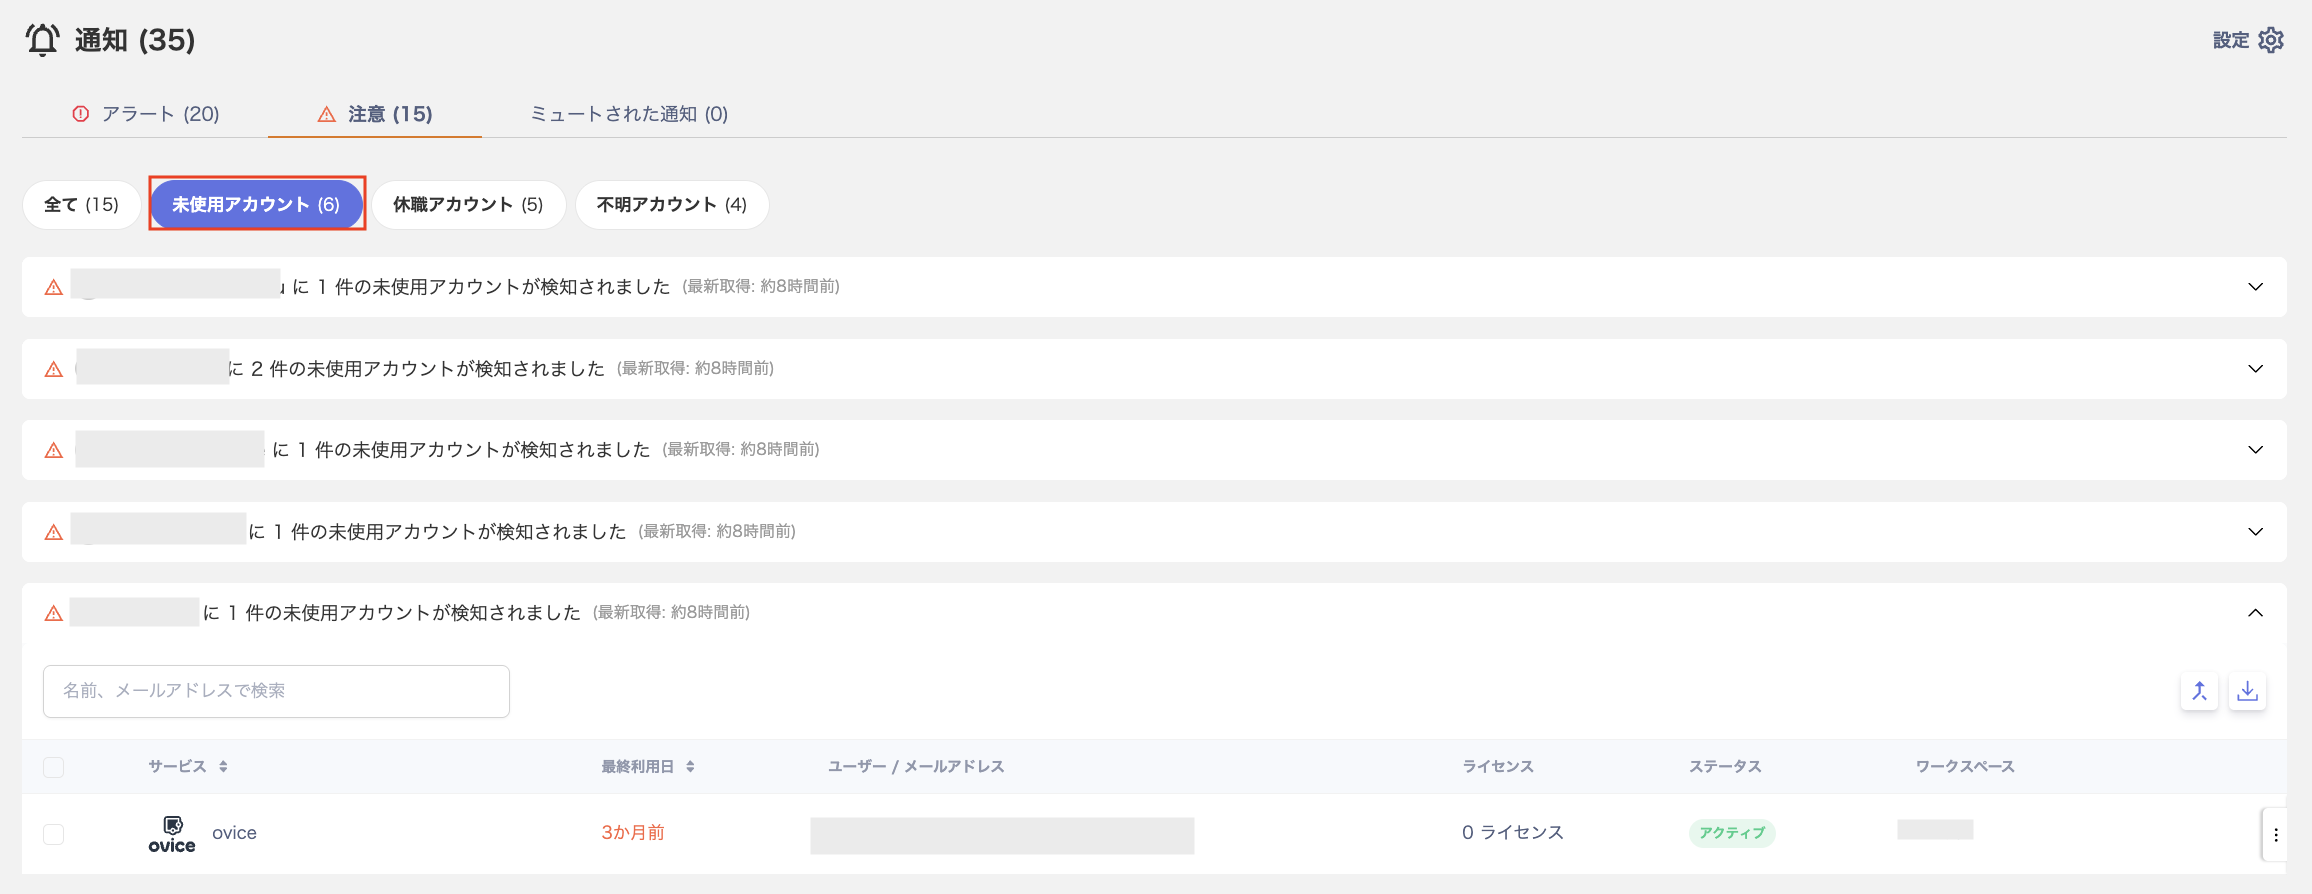2312x894 pixels.
Task: Expand the 2 件の未使用アカウント notification
Action: point(2255,369)
